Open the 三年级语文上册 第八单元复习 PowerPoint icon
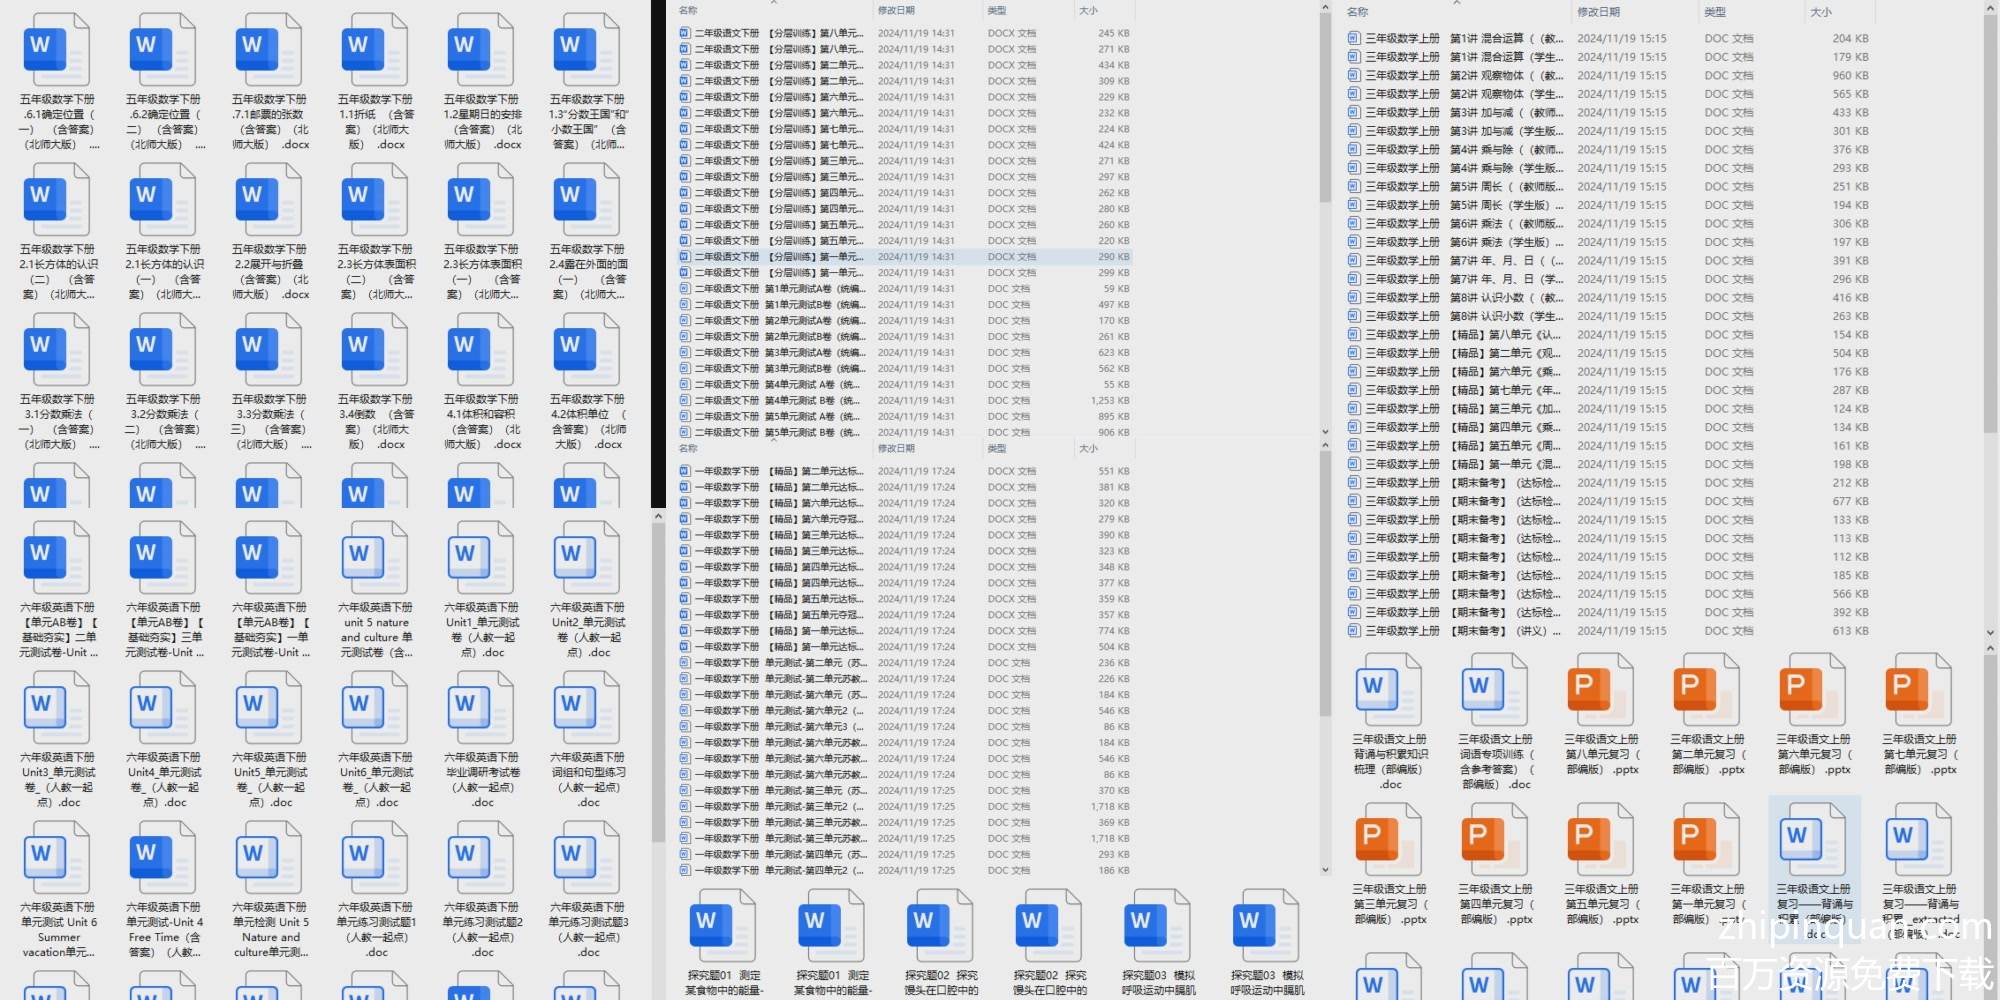Viewport: 2000px width, 1000px height. pyautogui.click(x=1601, y=690)
